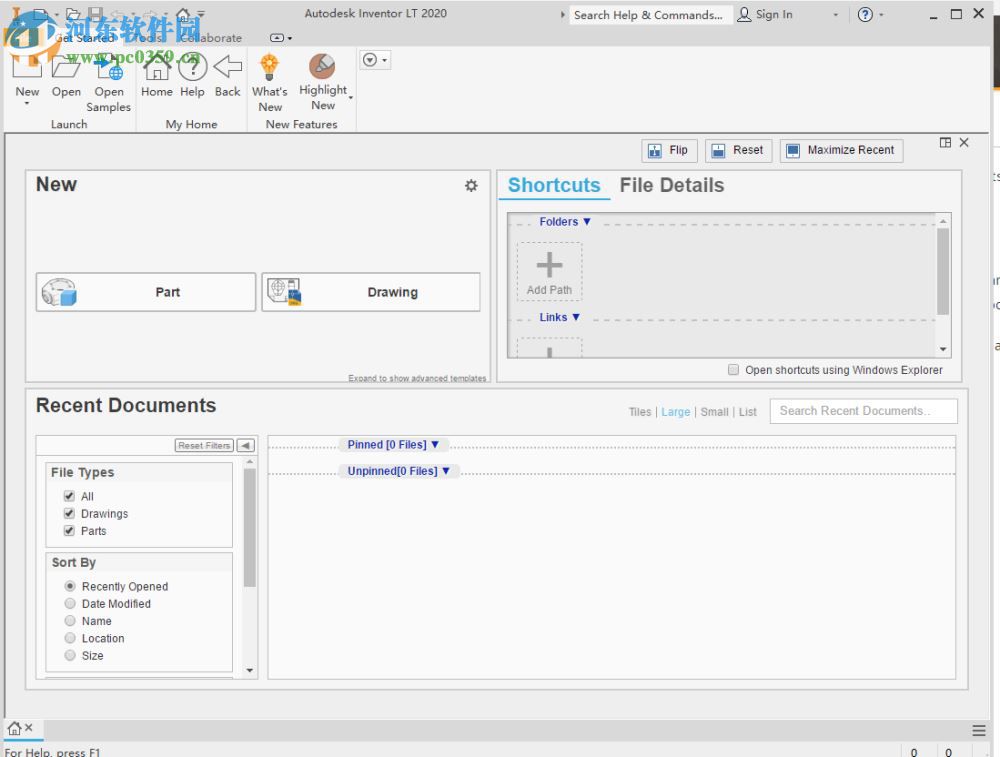Switch to the File Details tab
This screenshot has width=1000, height=757.
(671, 185)
